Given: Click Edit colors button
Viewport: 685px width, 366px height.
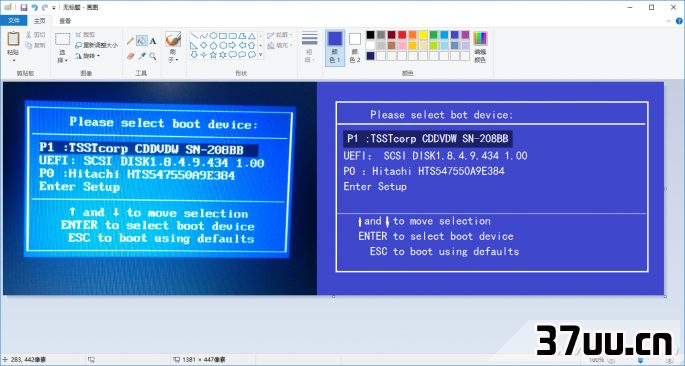Looking at the screenshot, I should pyautogui.click(x=480, y=48).
